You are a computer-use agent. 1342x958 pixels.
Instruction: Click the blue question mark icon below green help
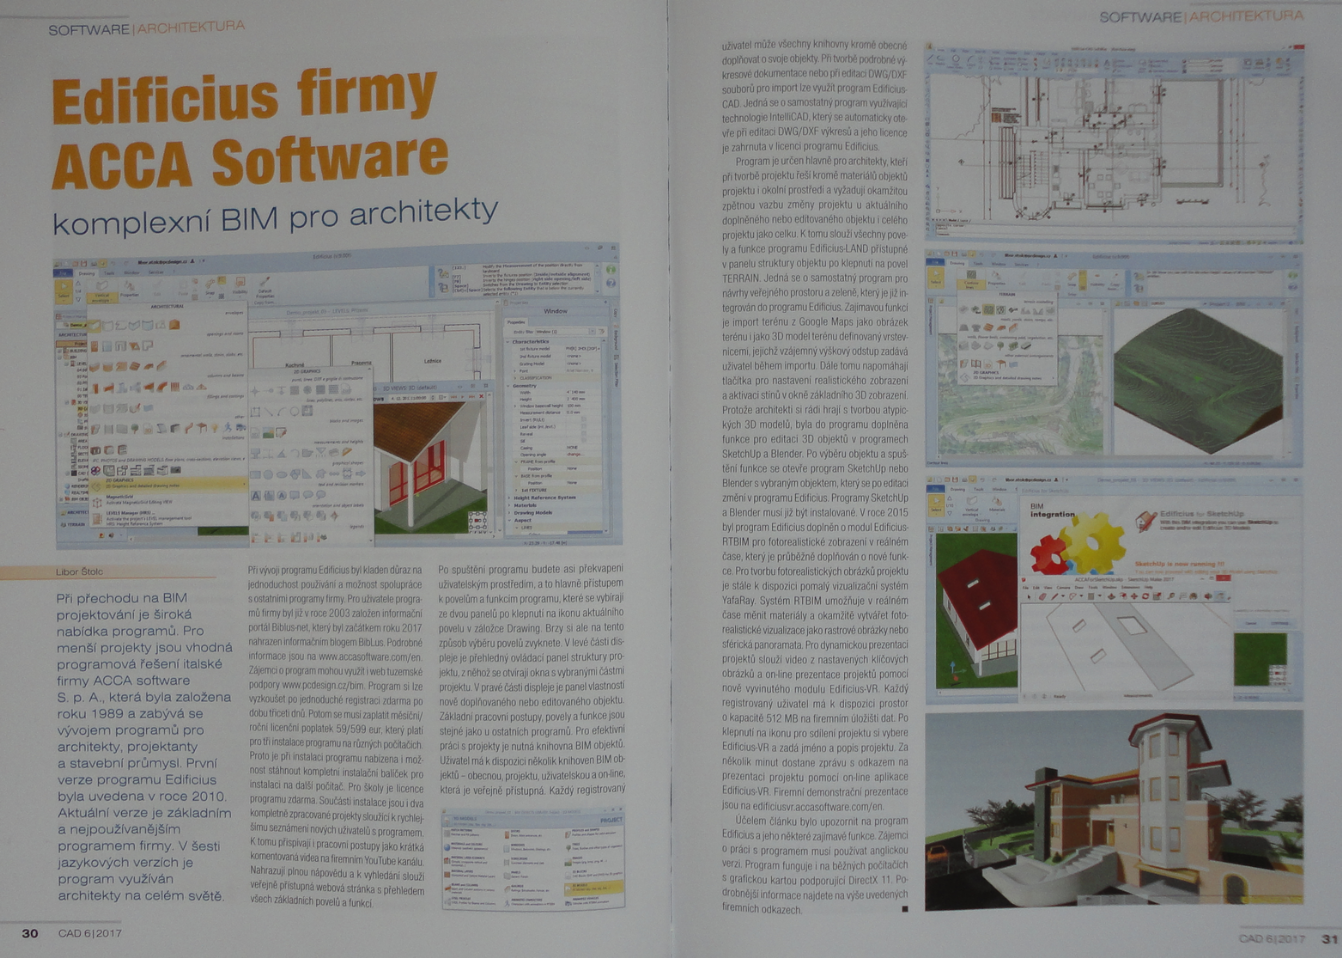point(611,283)
